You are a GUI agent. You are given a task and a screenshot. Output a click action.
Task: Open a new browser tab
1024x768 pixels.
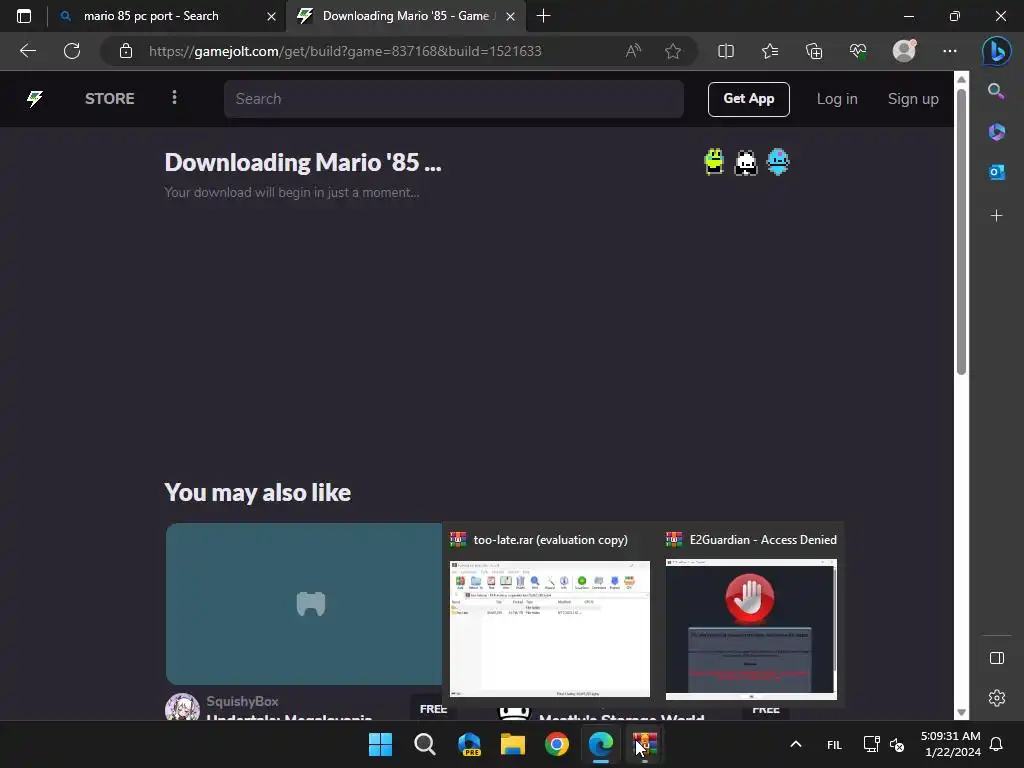pyautogui.click(x=543, y=16)
